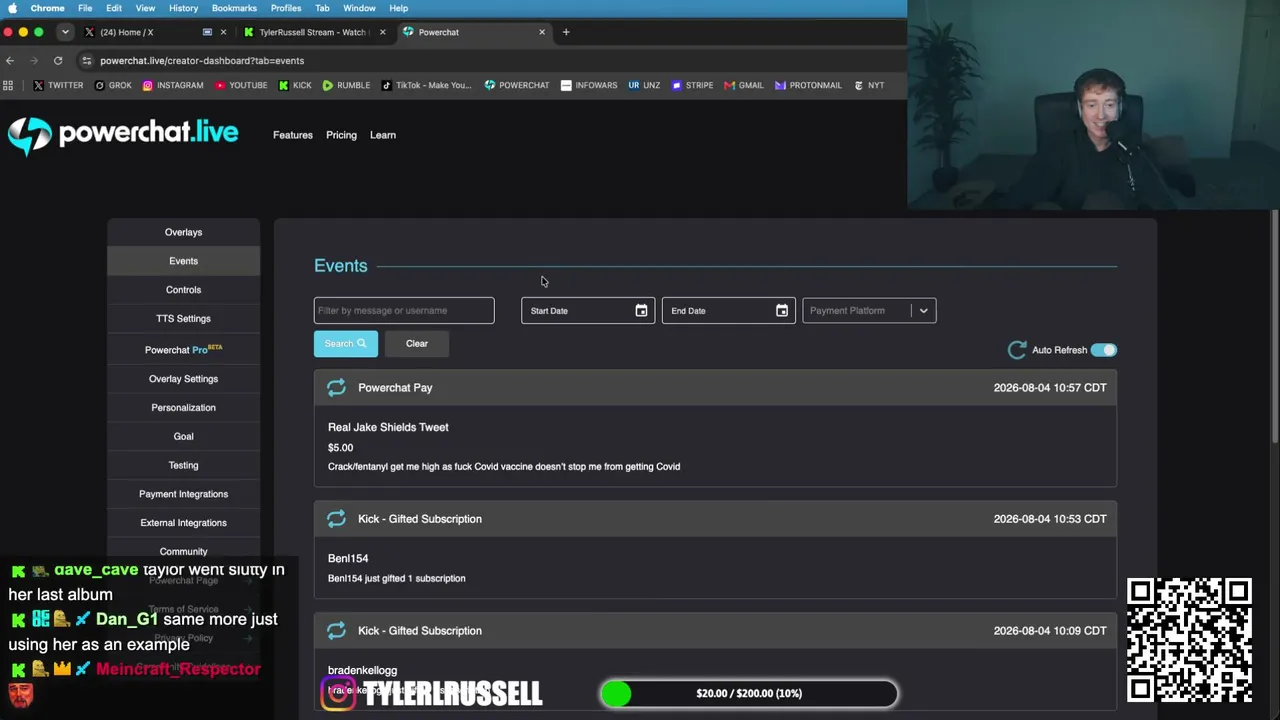Open the Pricing link
This screenshot has width=1280, height=720.
tap(341, 135)
